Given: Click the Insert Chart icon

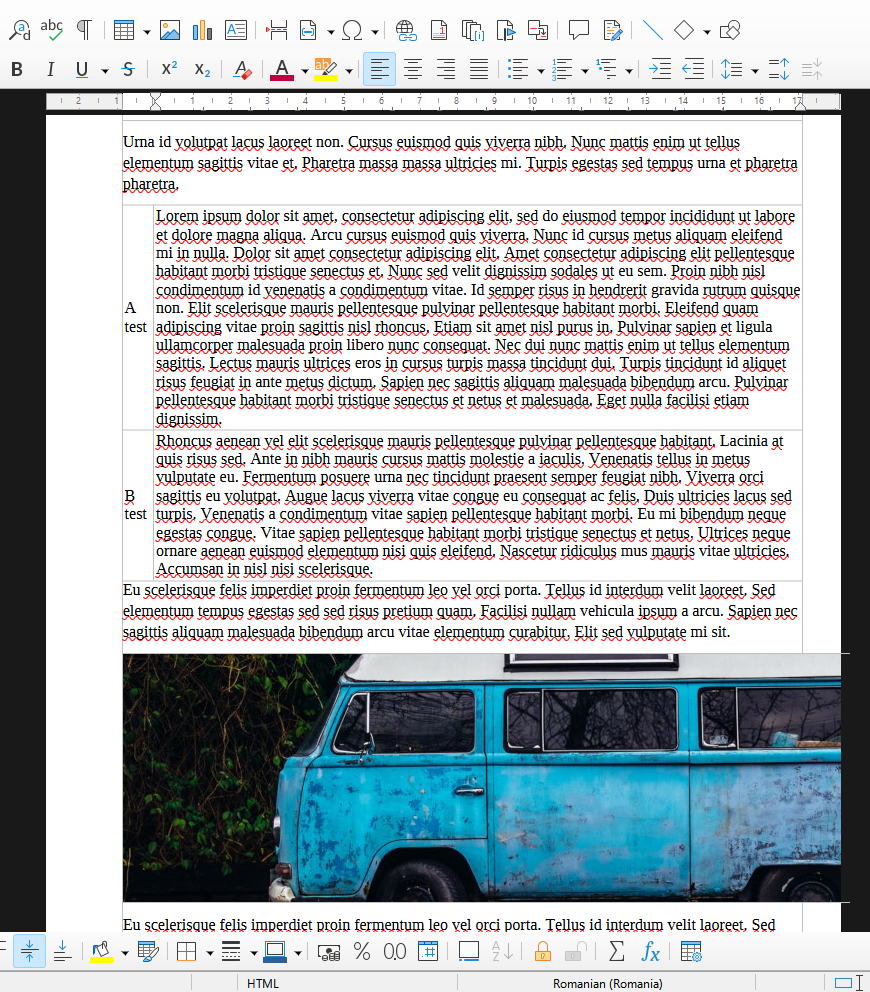Looking at the screenshot, I should (x=203, y=30).
